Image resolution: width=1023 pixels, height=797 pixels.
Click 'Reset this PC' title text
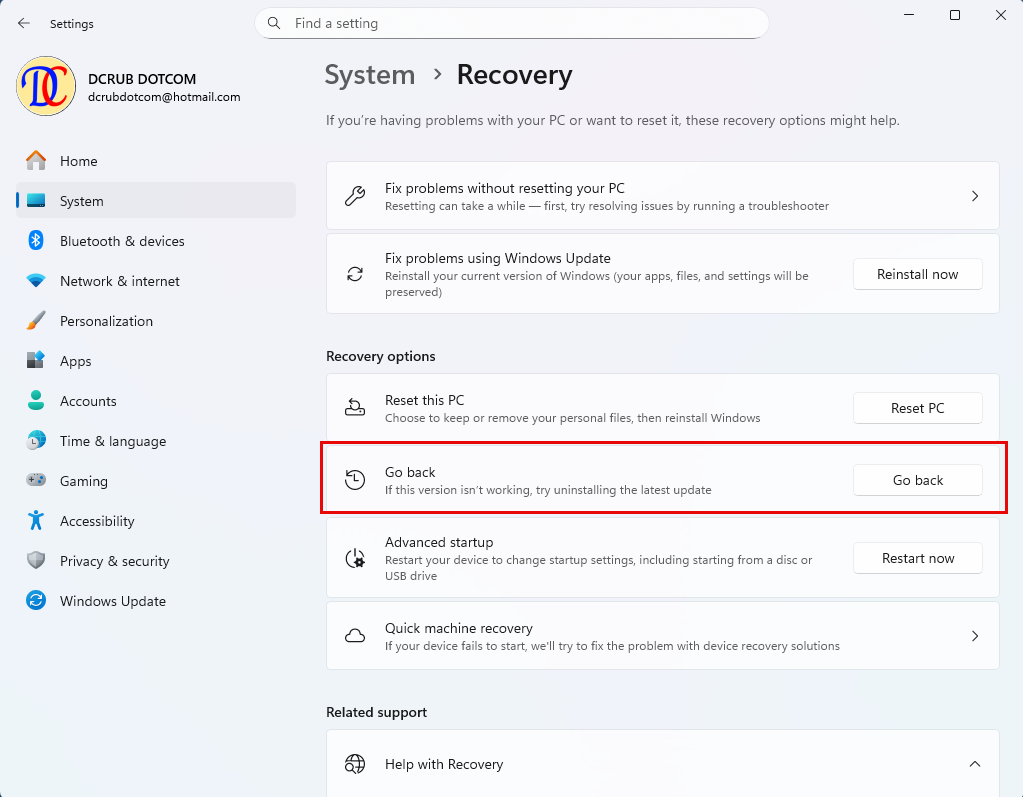point(425,400)
